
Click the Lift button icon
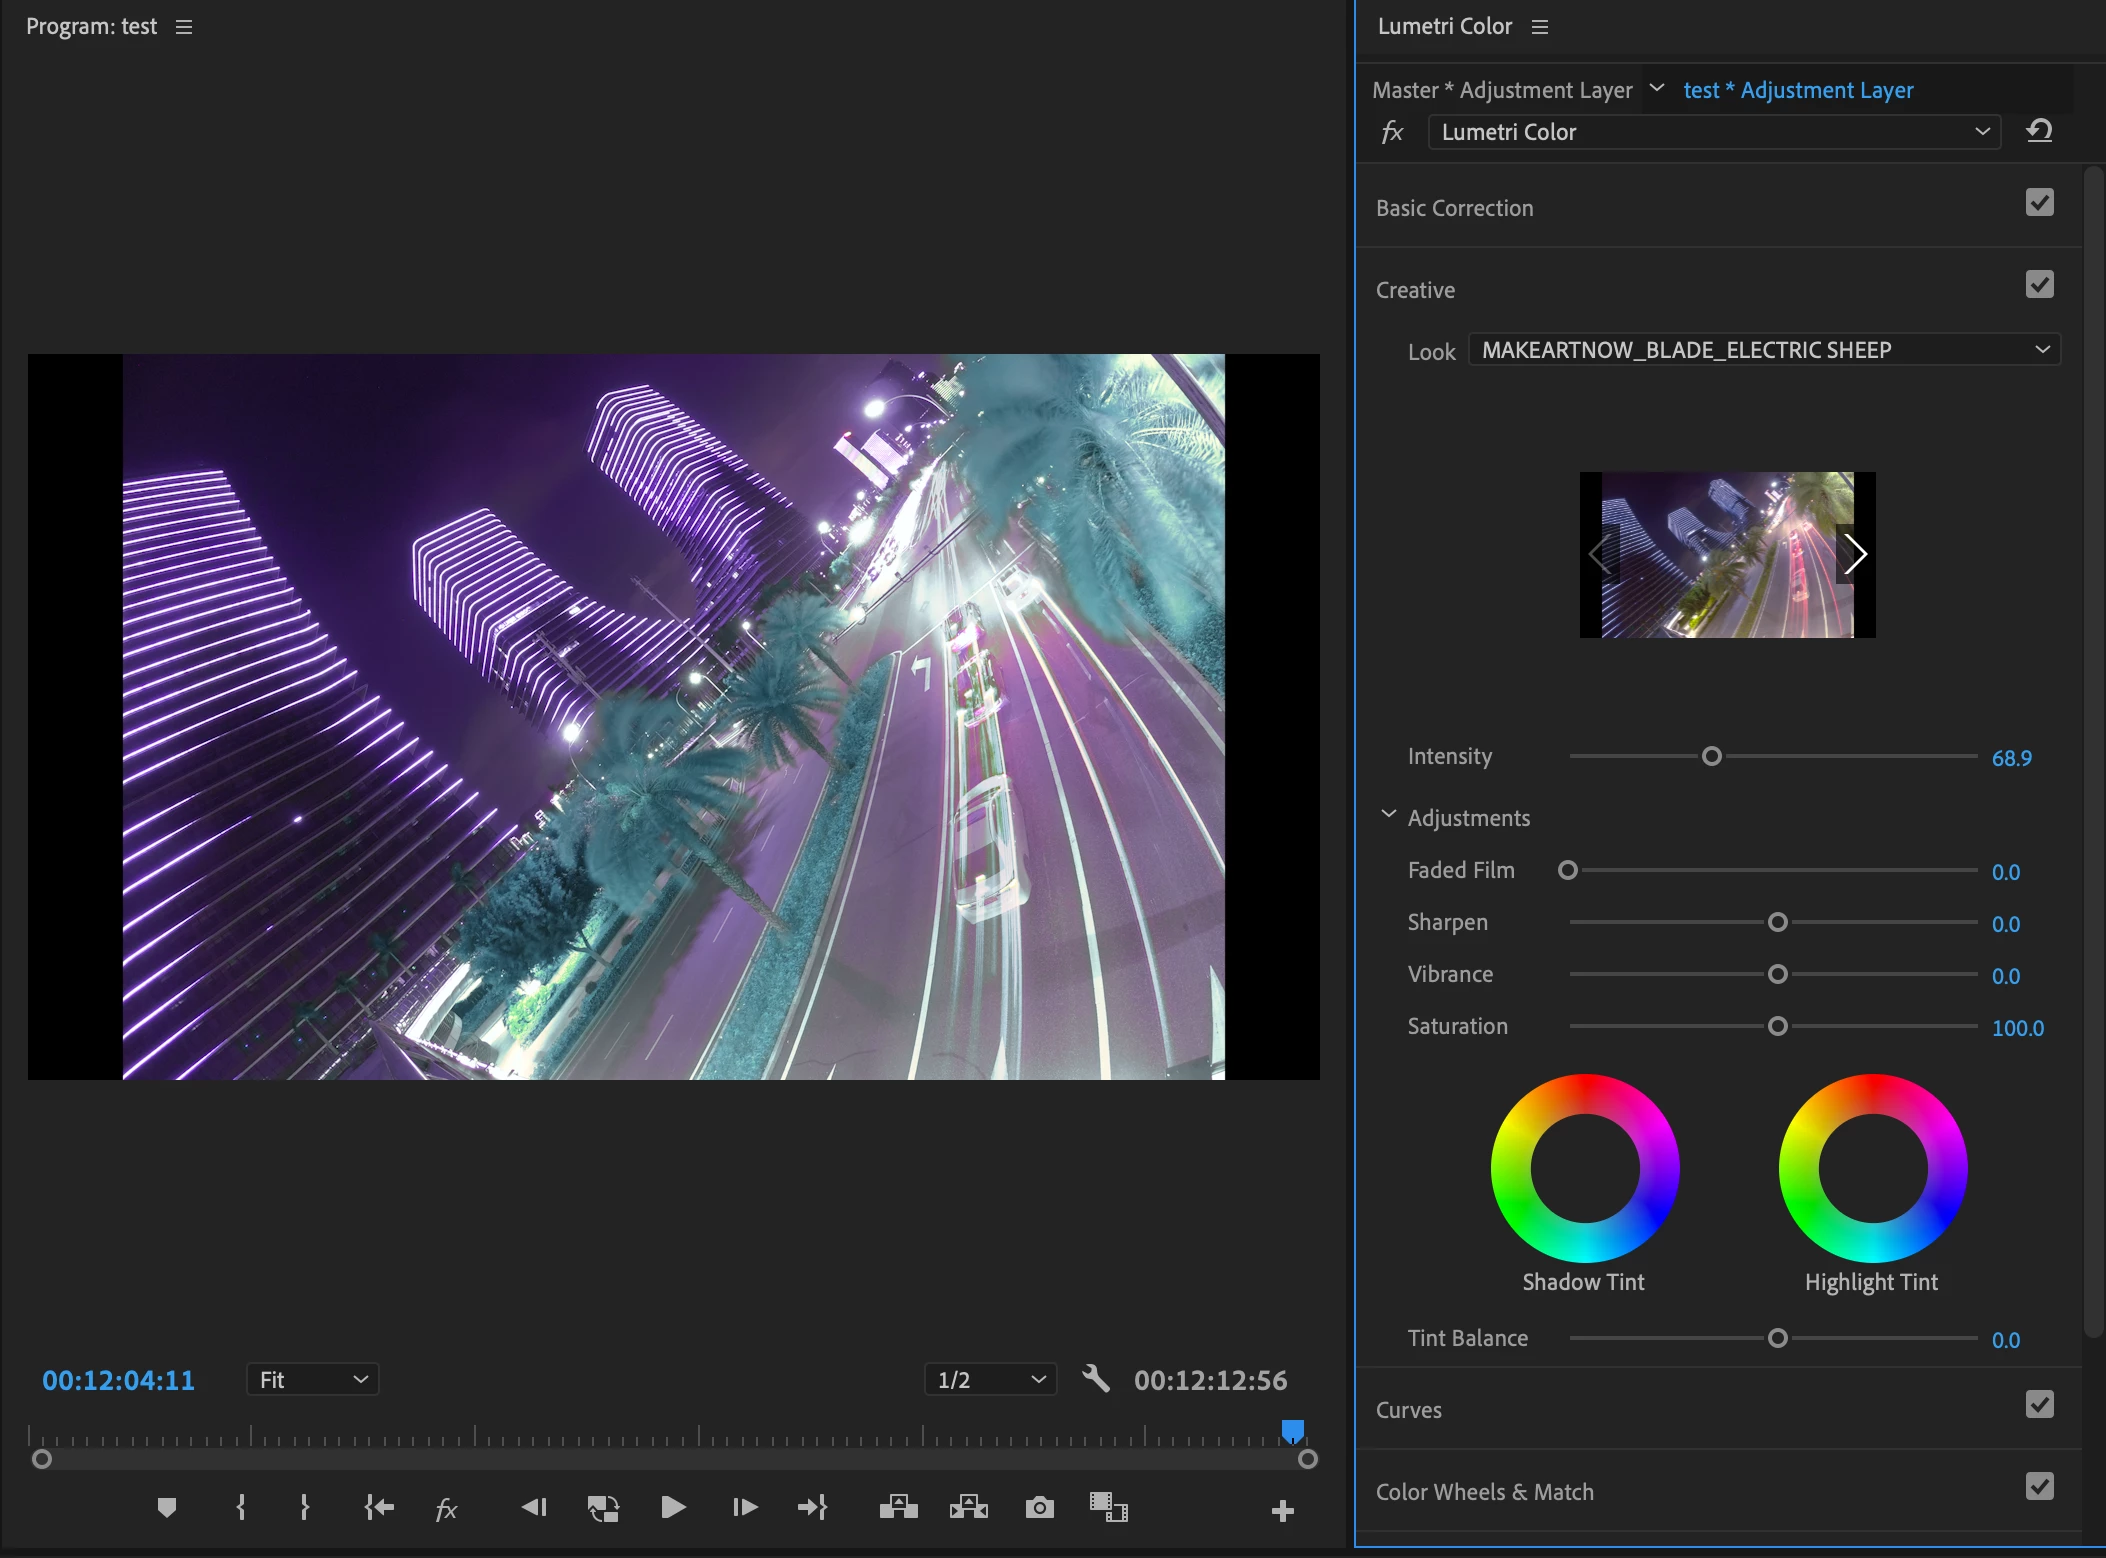[x=898, y=1507]
